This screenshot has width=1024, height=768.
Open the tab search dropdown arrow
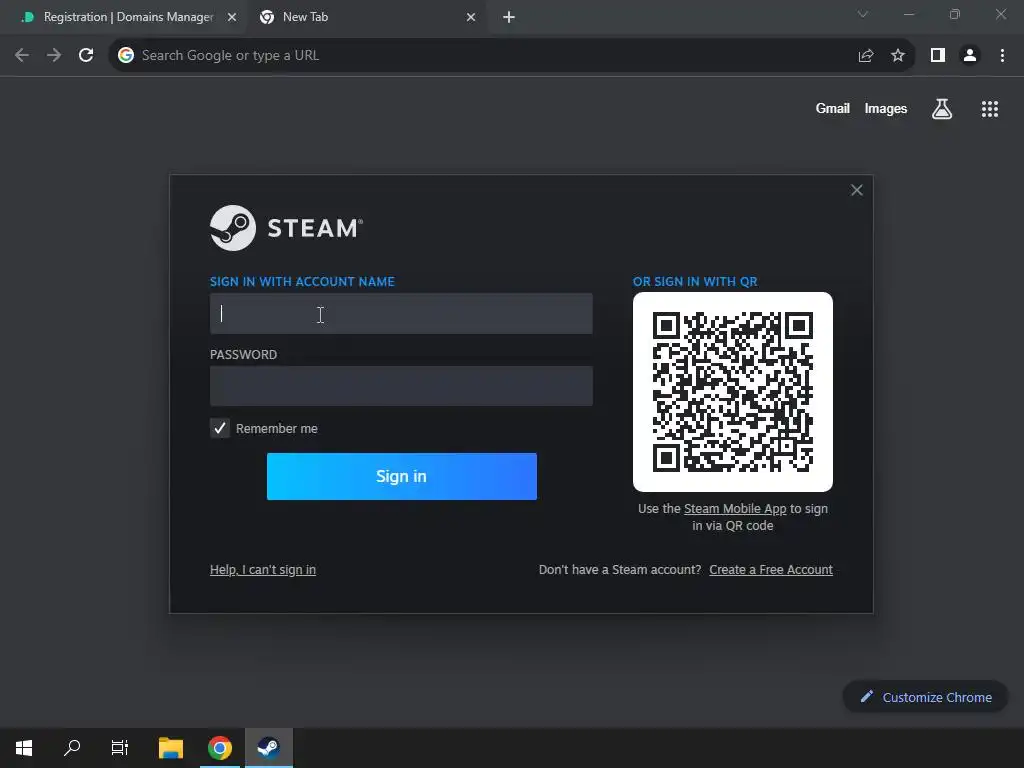pyautogui.click(x=863, y=14)
